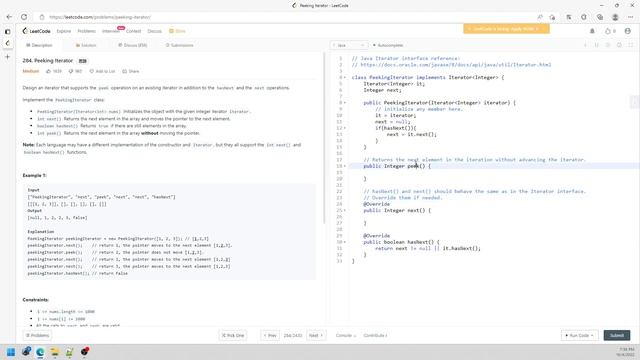Open a new tab with plus icon
This screenshot has height=360, width=640.
tap(7, 57)
